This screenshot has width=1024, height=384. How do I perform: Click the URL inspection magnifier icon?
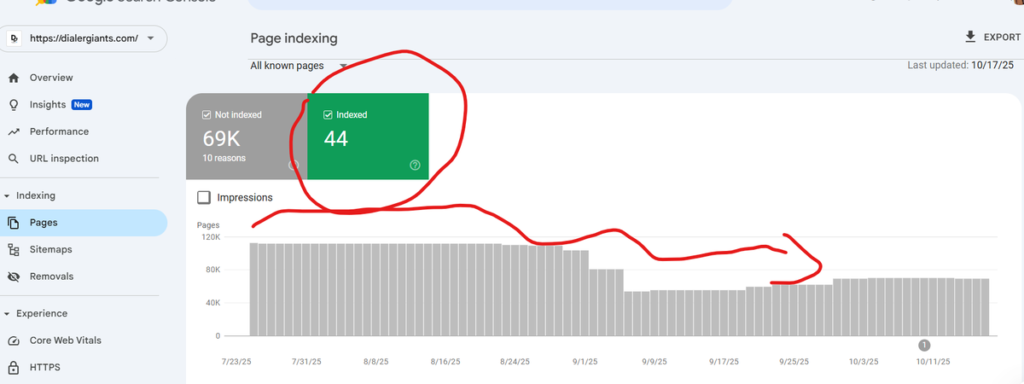pos(13,159)
